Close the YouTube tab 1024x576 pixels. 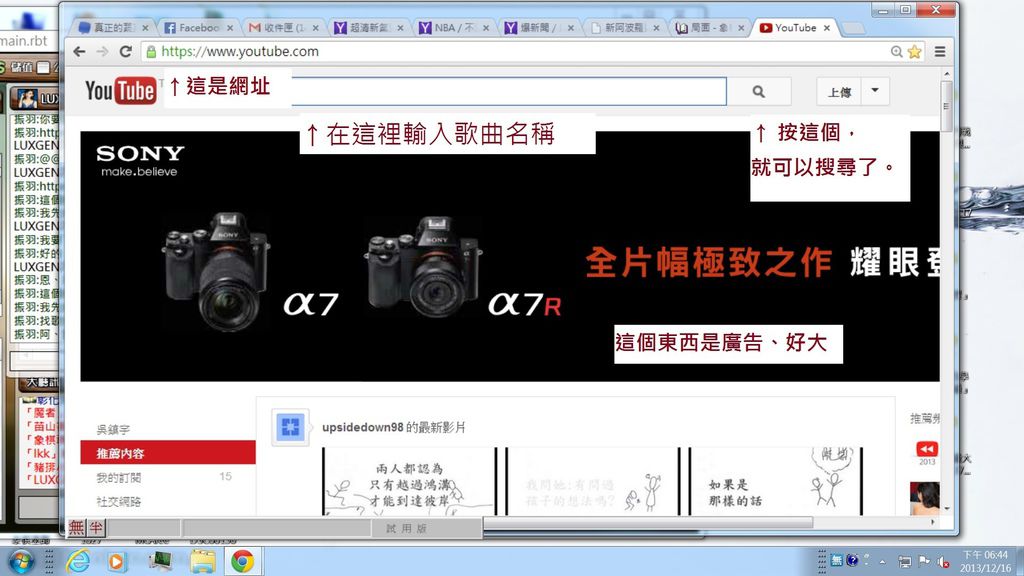(827, 28)
